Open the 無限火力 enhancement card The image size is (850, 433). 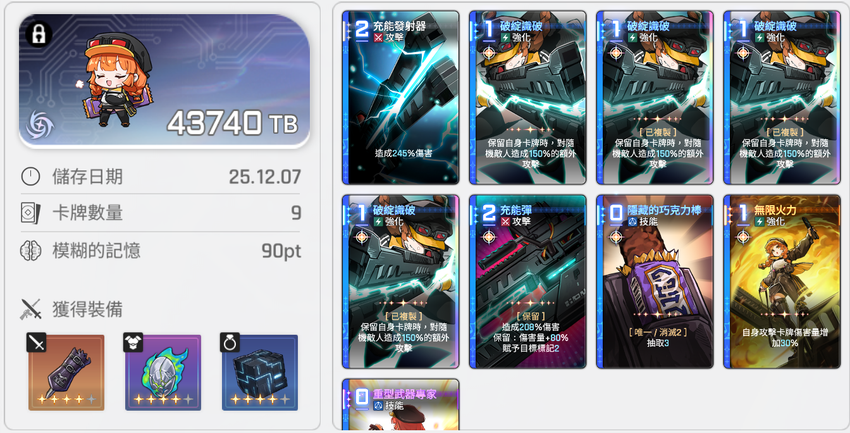point(782,282)
